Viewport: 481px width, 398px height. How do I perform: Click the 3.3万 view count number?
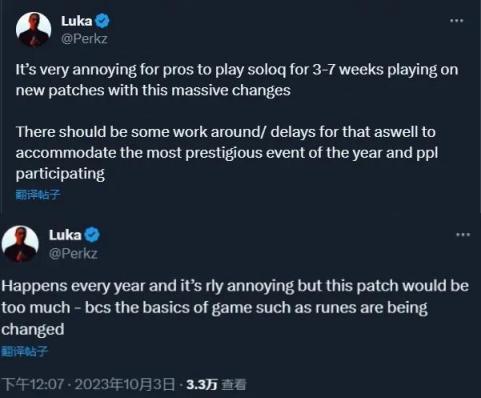[x=202, y=384]
